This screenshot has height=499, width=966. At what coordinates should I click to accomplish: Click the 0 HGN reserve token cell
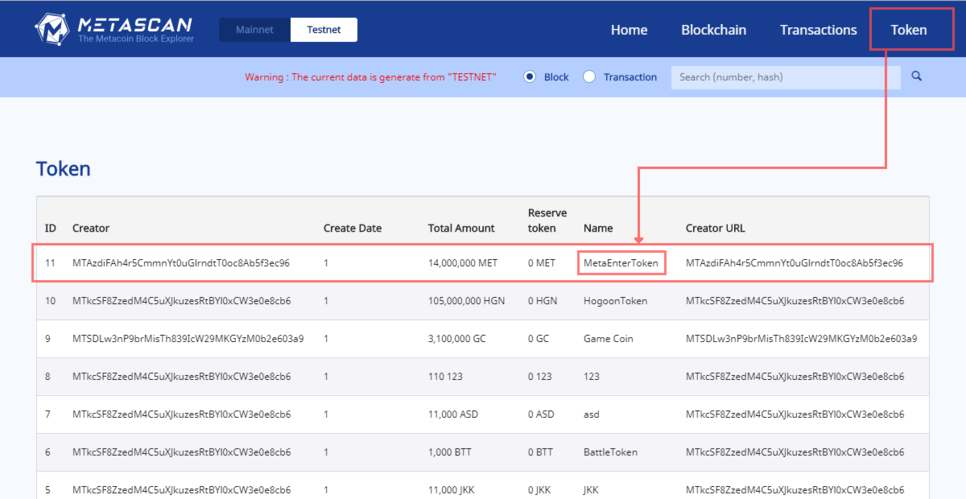pyautogui.click(x=542, y=301)
